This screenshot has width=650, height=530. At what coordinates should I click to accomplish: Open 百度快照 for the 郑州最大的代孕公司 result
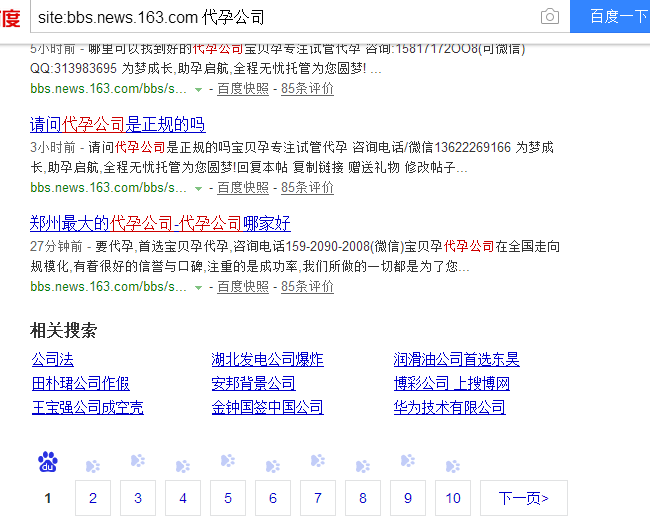pyautogui.click(x=243, y=287)
